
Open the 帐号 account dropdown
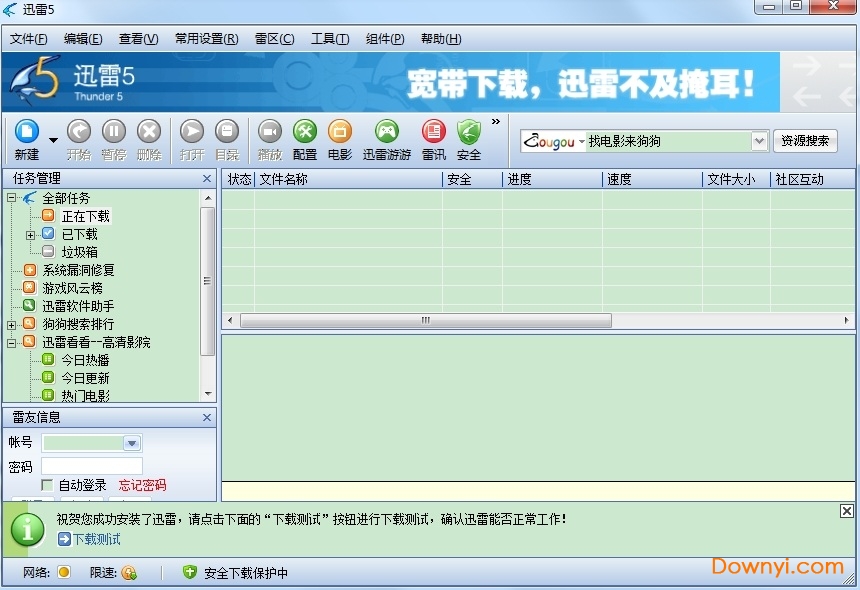tap(133, 442)
